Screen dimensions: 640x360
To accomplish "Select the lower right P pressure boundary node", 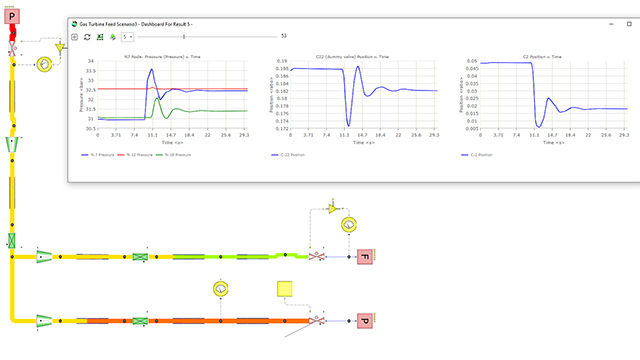I will [364, 321].
